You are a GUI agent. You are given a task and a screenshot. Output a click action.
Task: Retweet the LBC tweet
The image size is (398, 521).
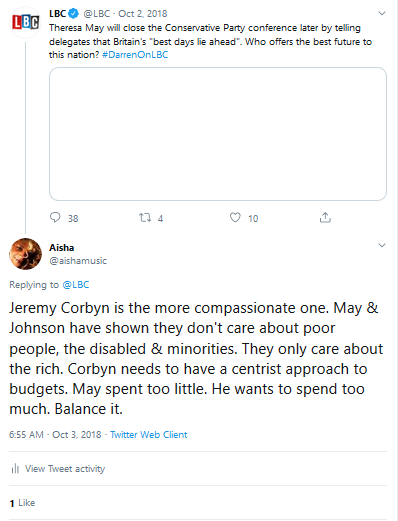(145, 218)
